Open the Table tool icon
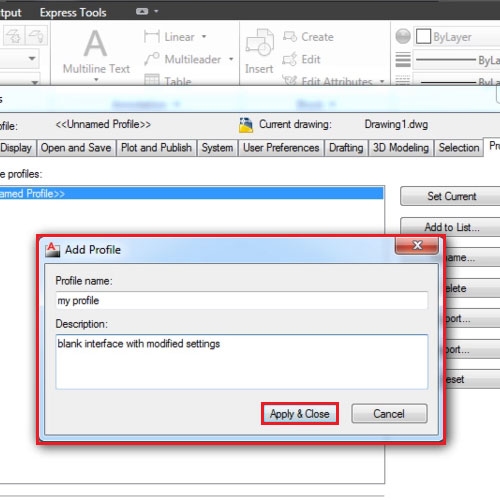Viewport: 500px width, 500px height. 152,80
